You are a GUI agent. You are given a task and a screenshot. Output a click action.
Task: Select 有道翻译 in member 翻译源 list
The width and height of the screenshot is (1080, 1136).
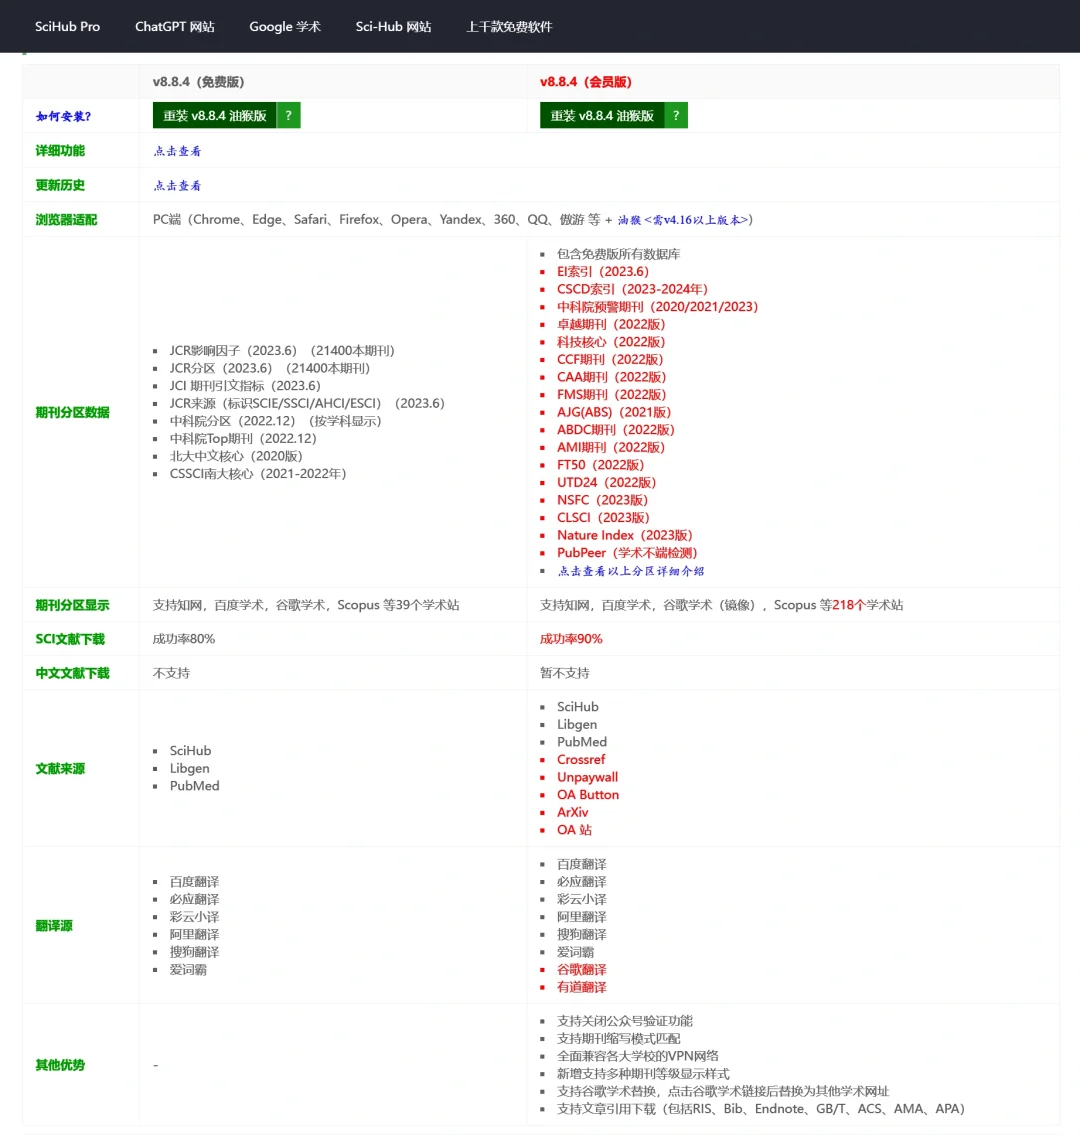582,987
